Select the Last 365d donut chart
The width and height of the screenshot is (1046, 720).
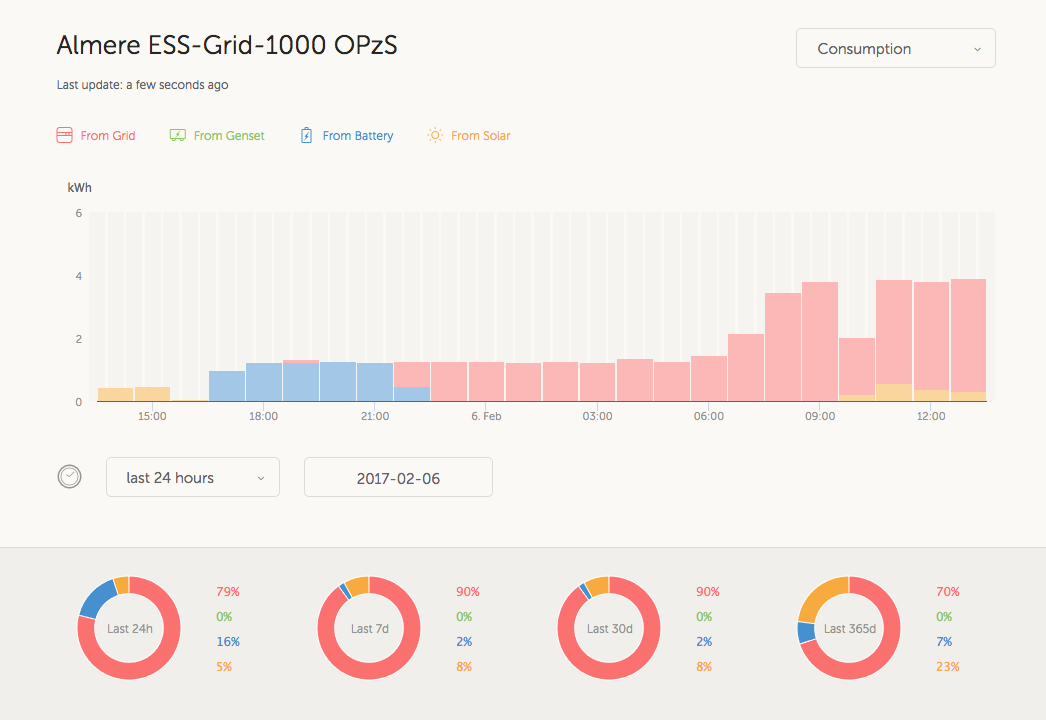(x=848, y=628)
